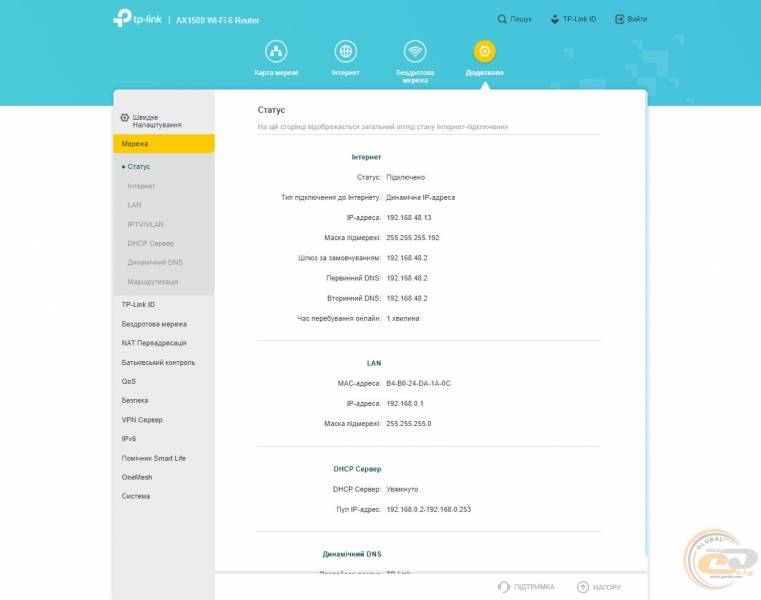Click the 1 хвилина online time

(403, 318)
